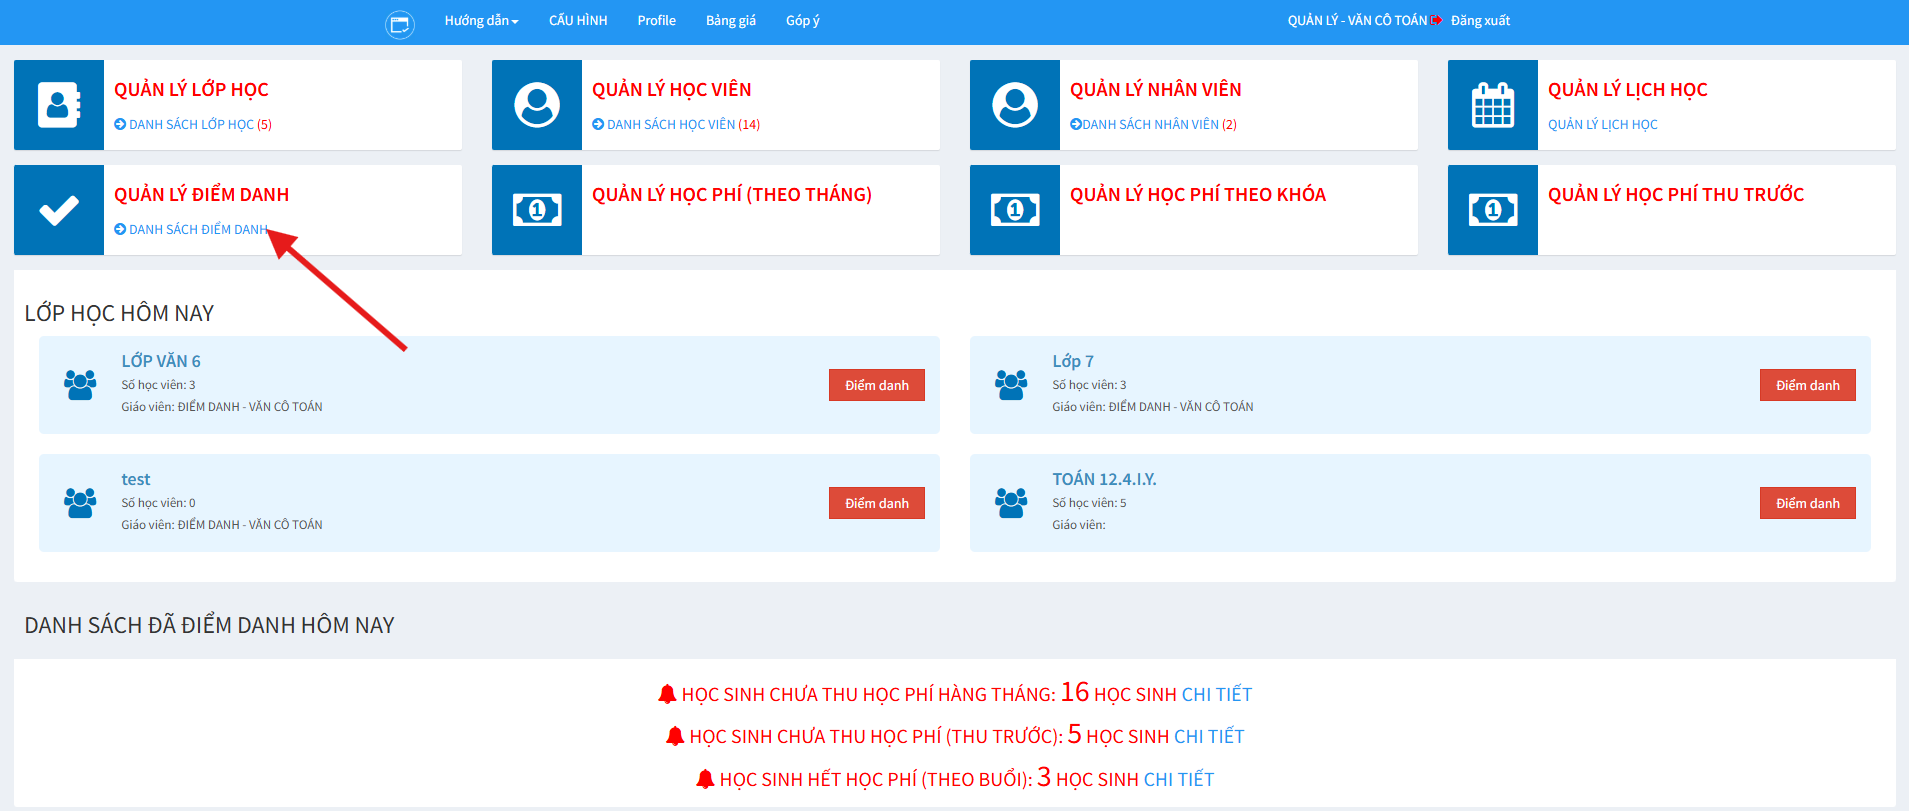Click the user icon beside QUẢN LÝ NHÂN VIÊN

(x=1014, y=105)
